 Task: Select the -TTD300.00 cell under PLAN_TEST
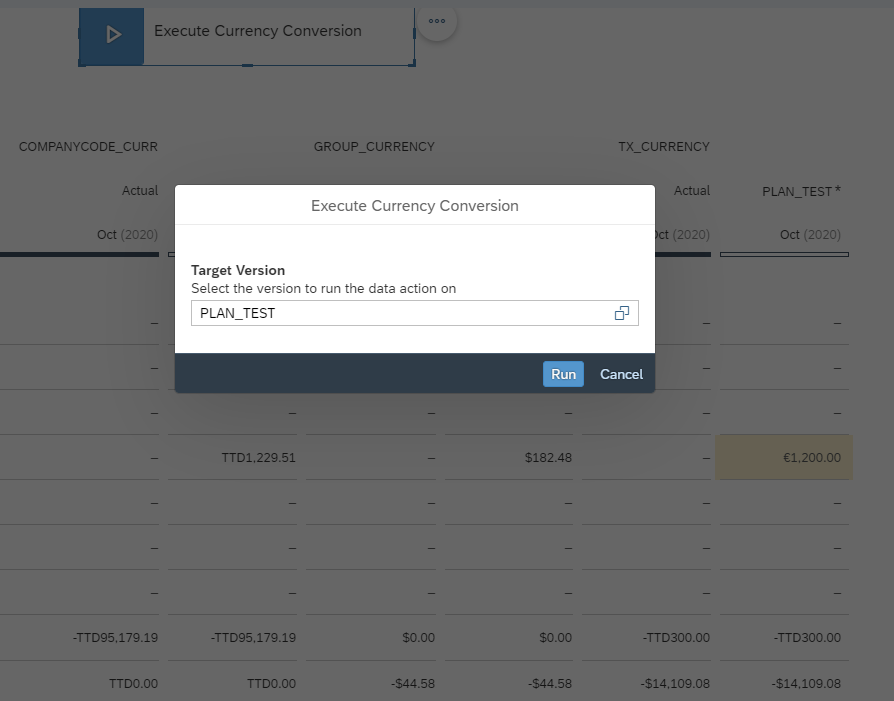pyautogui.click(x=807, y=638)
